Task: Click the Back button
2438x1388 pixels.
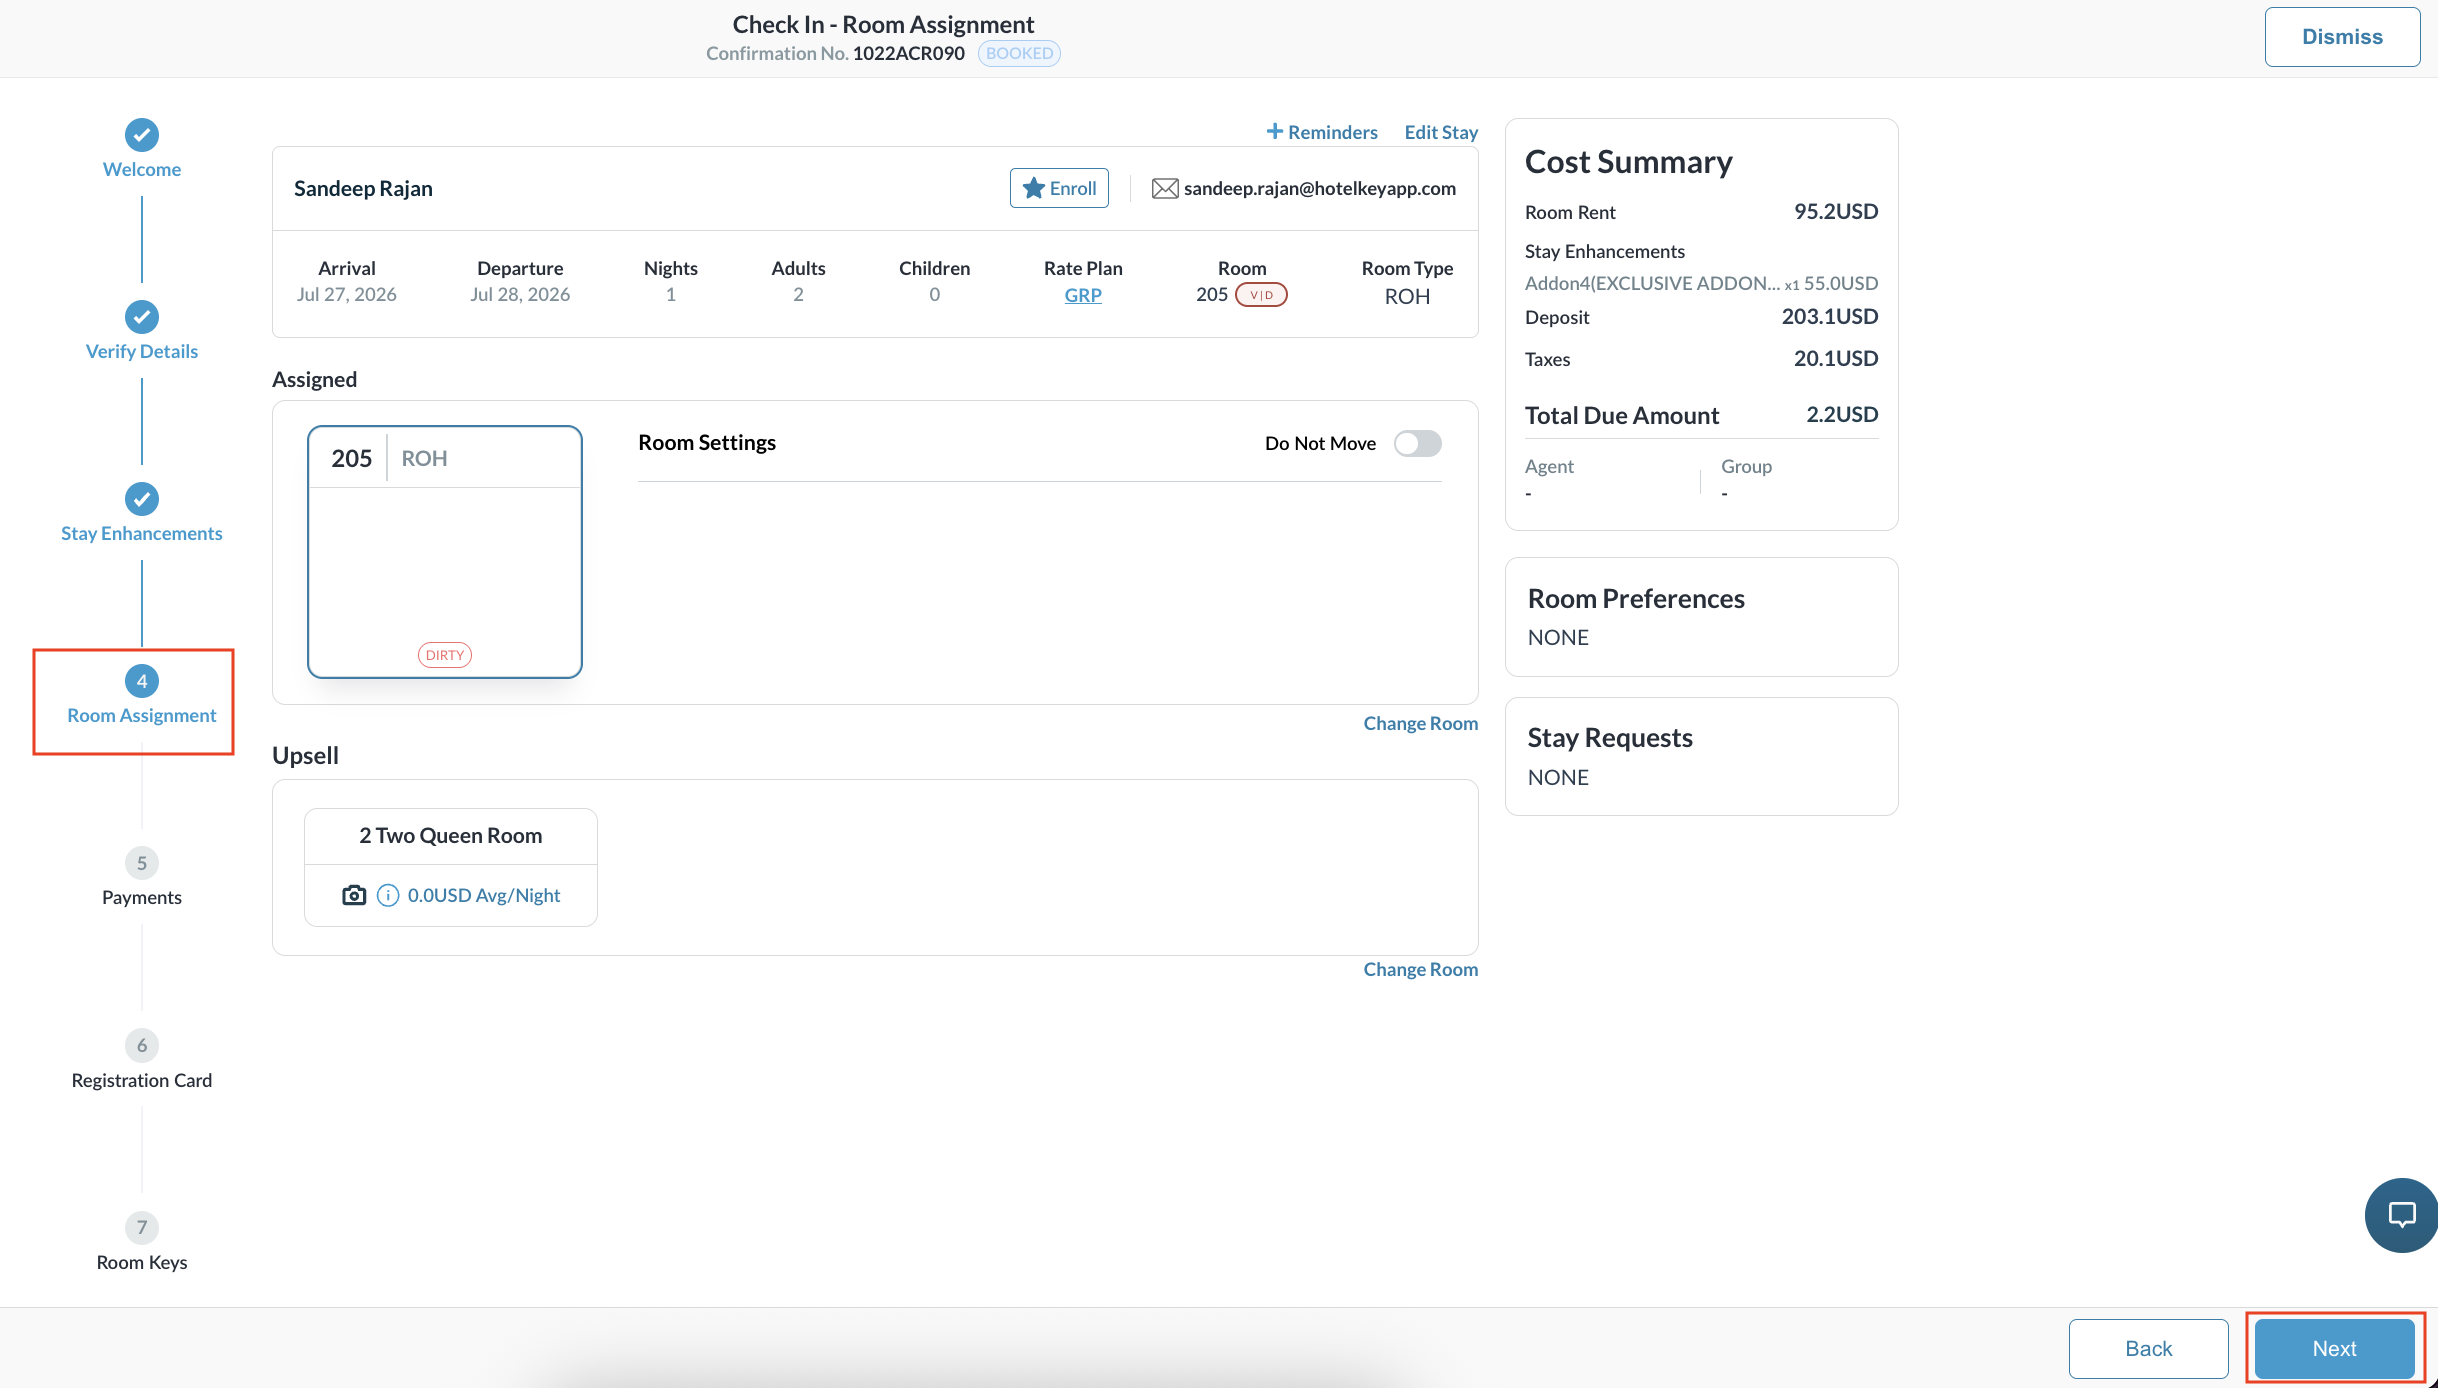Action: pos(2148,1348)
